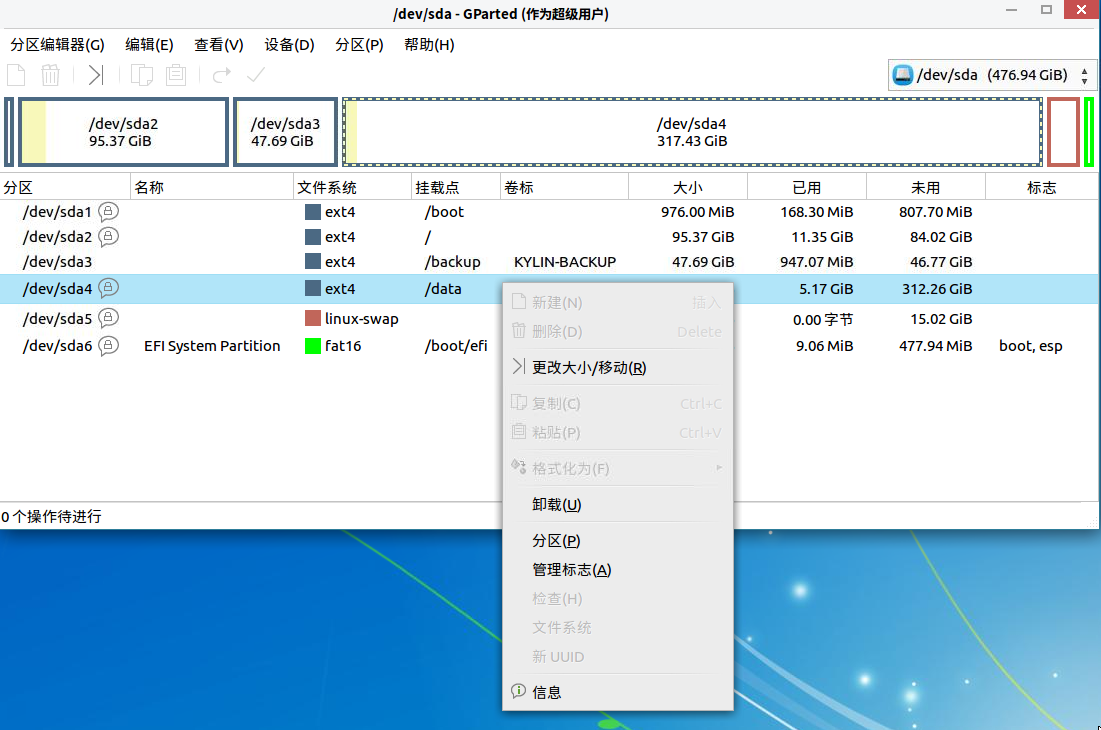This screenshot has width=1101, height=730.
Task: Click the fat16 green color swatch
Action: coord(312,346)
